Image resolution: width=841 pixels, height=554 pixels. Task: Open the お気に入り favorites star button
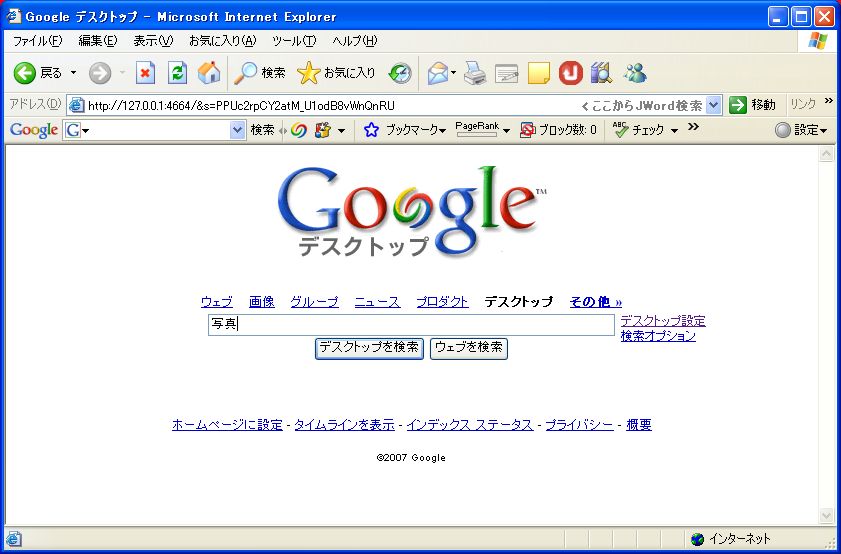336,73
